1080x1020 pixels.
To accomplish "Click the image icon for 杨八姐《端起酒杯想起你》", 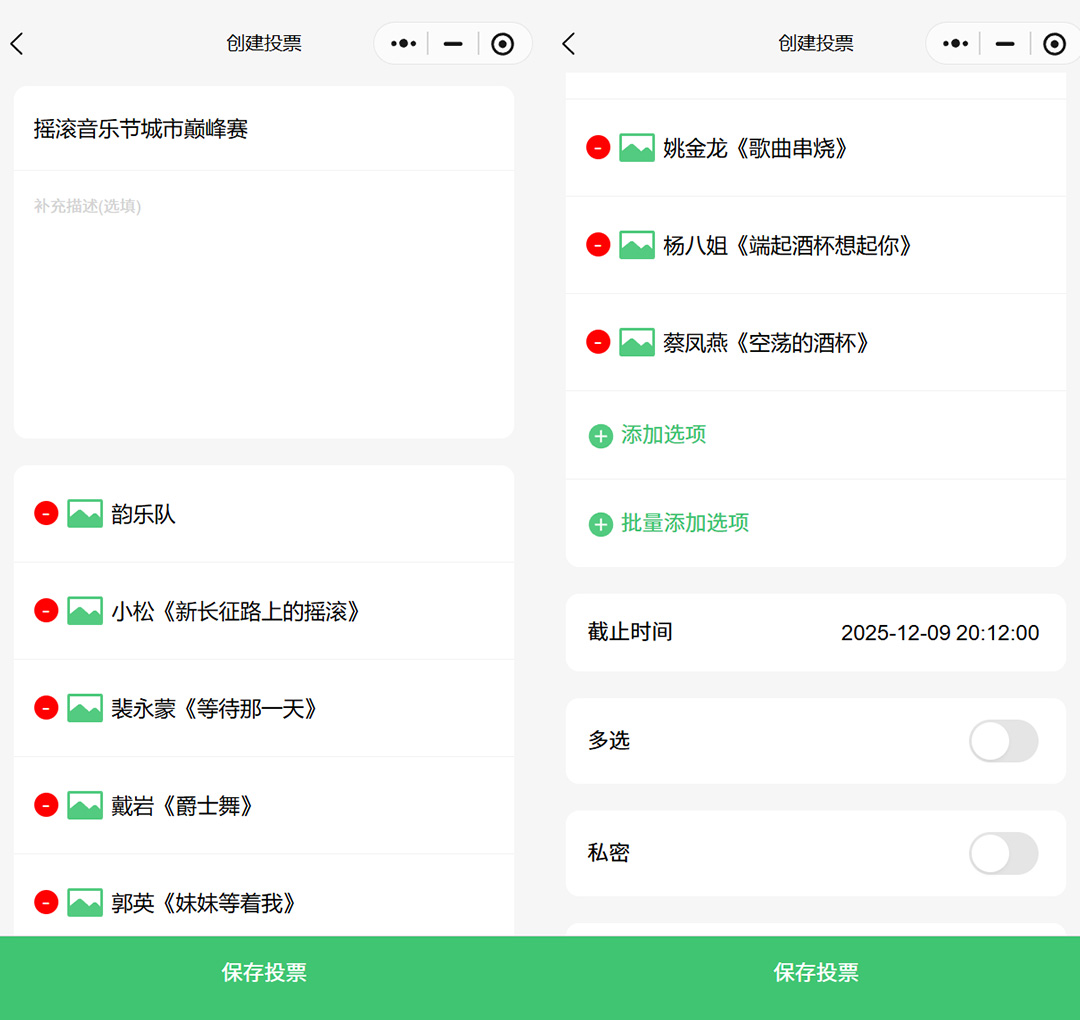I will point(637,245).
